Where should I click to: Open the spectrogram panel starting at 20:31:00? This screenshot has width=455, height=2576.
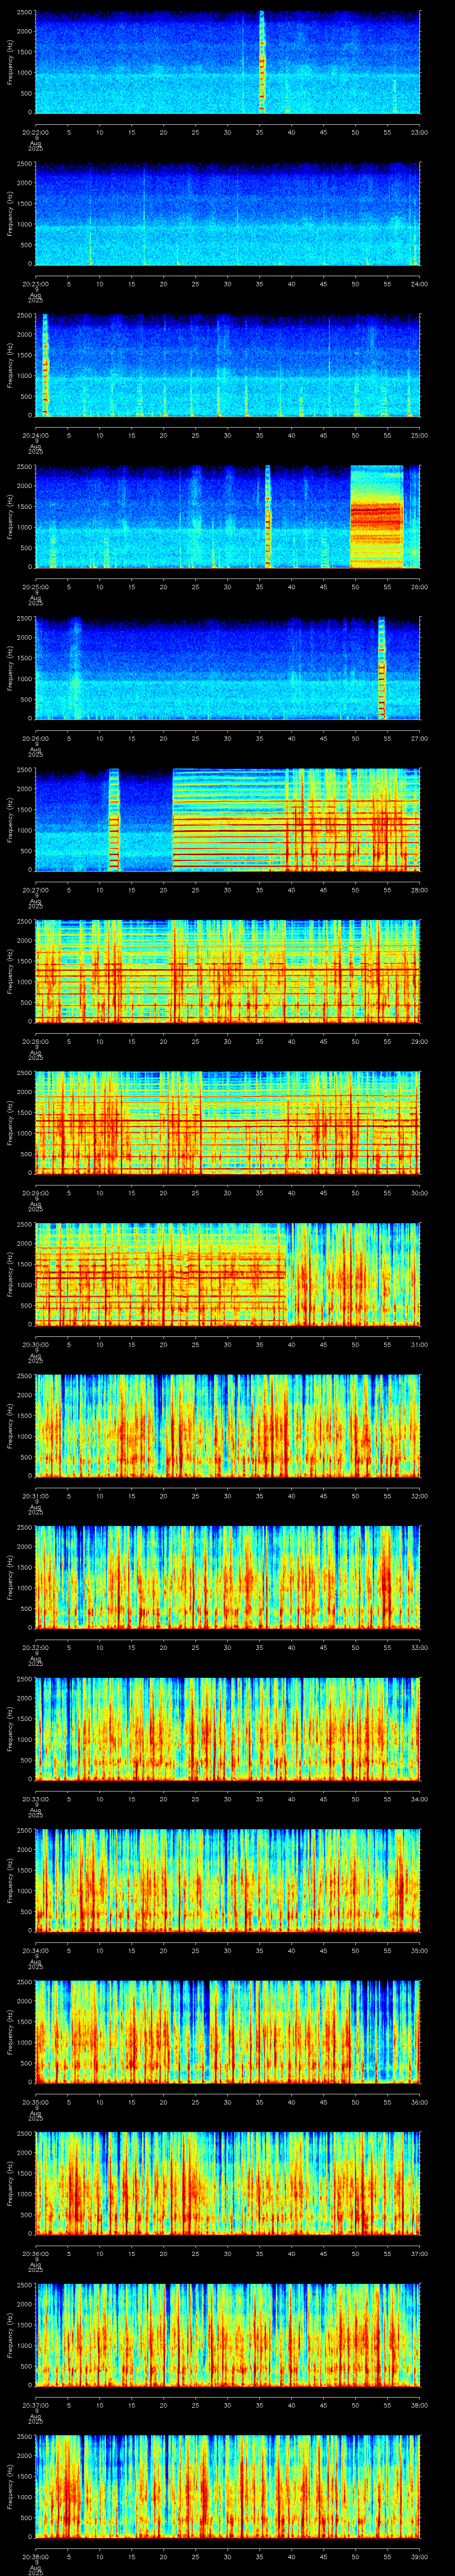pyautogui.click(x=227, y=1426)
